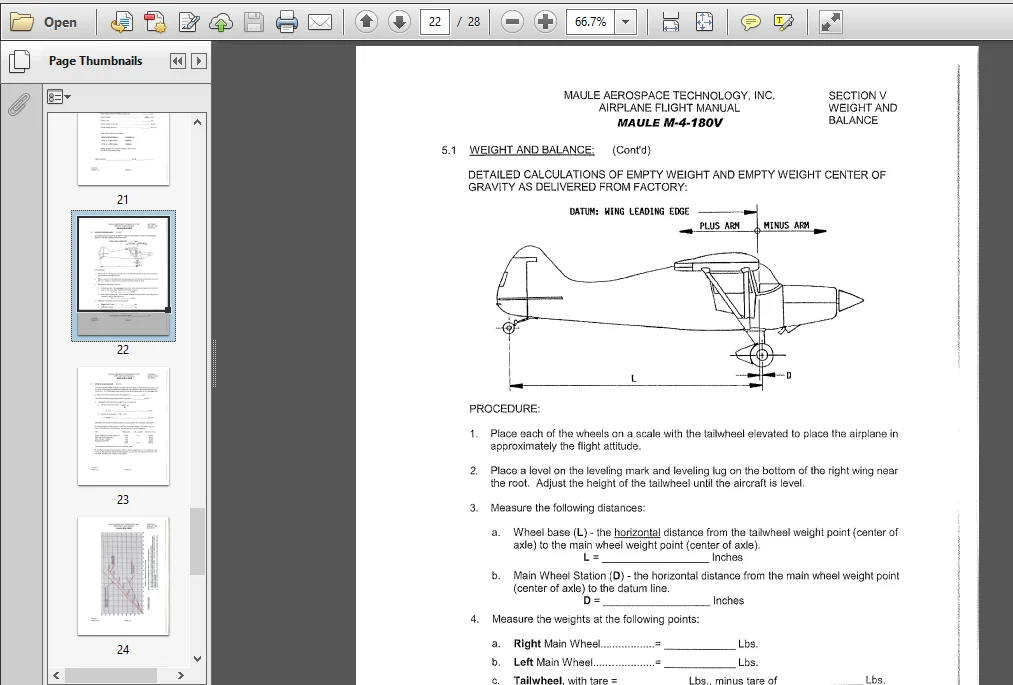The height and width of the screenshot is (685, 1013).
Task: Click thumbnail horizontal scrollbar left arrow
Action: 56,675
